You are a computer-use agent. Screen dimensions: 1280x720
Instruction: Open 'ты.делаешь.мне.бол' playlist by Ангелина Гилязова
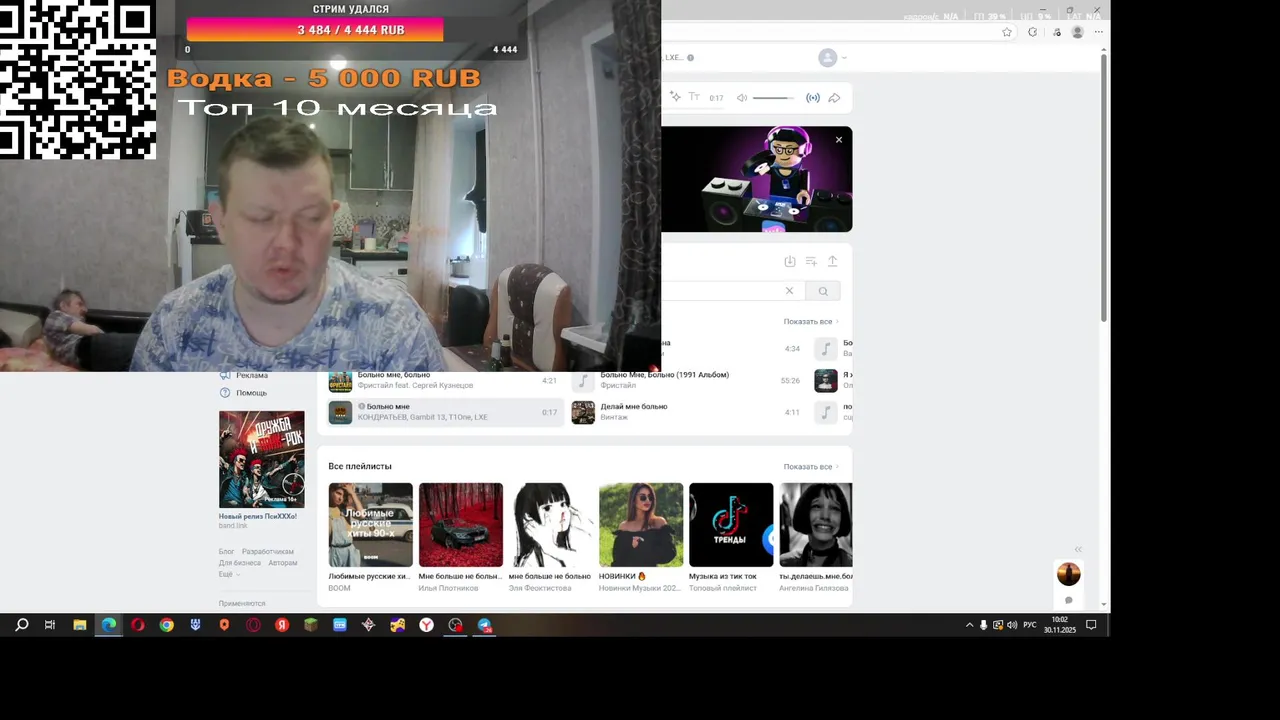pos(816,525)
